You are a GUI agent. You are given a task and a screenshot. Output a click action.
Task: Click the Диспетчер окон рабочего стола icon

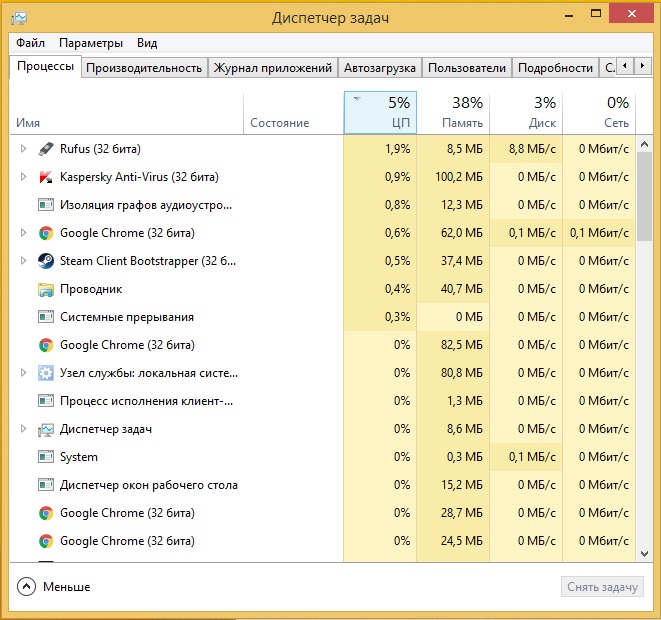(46, 485)
